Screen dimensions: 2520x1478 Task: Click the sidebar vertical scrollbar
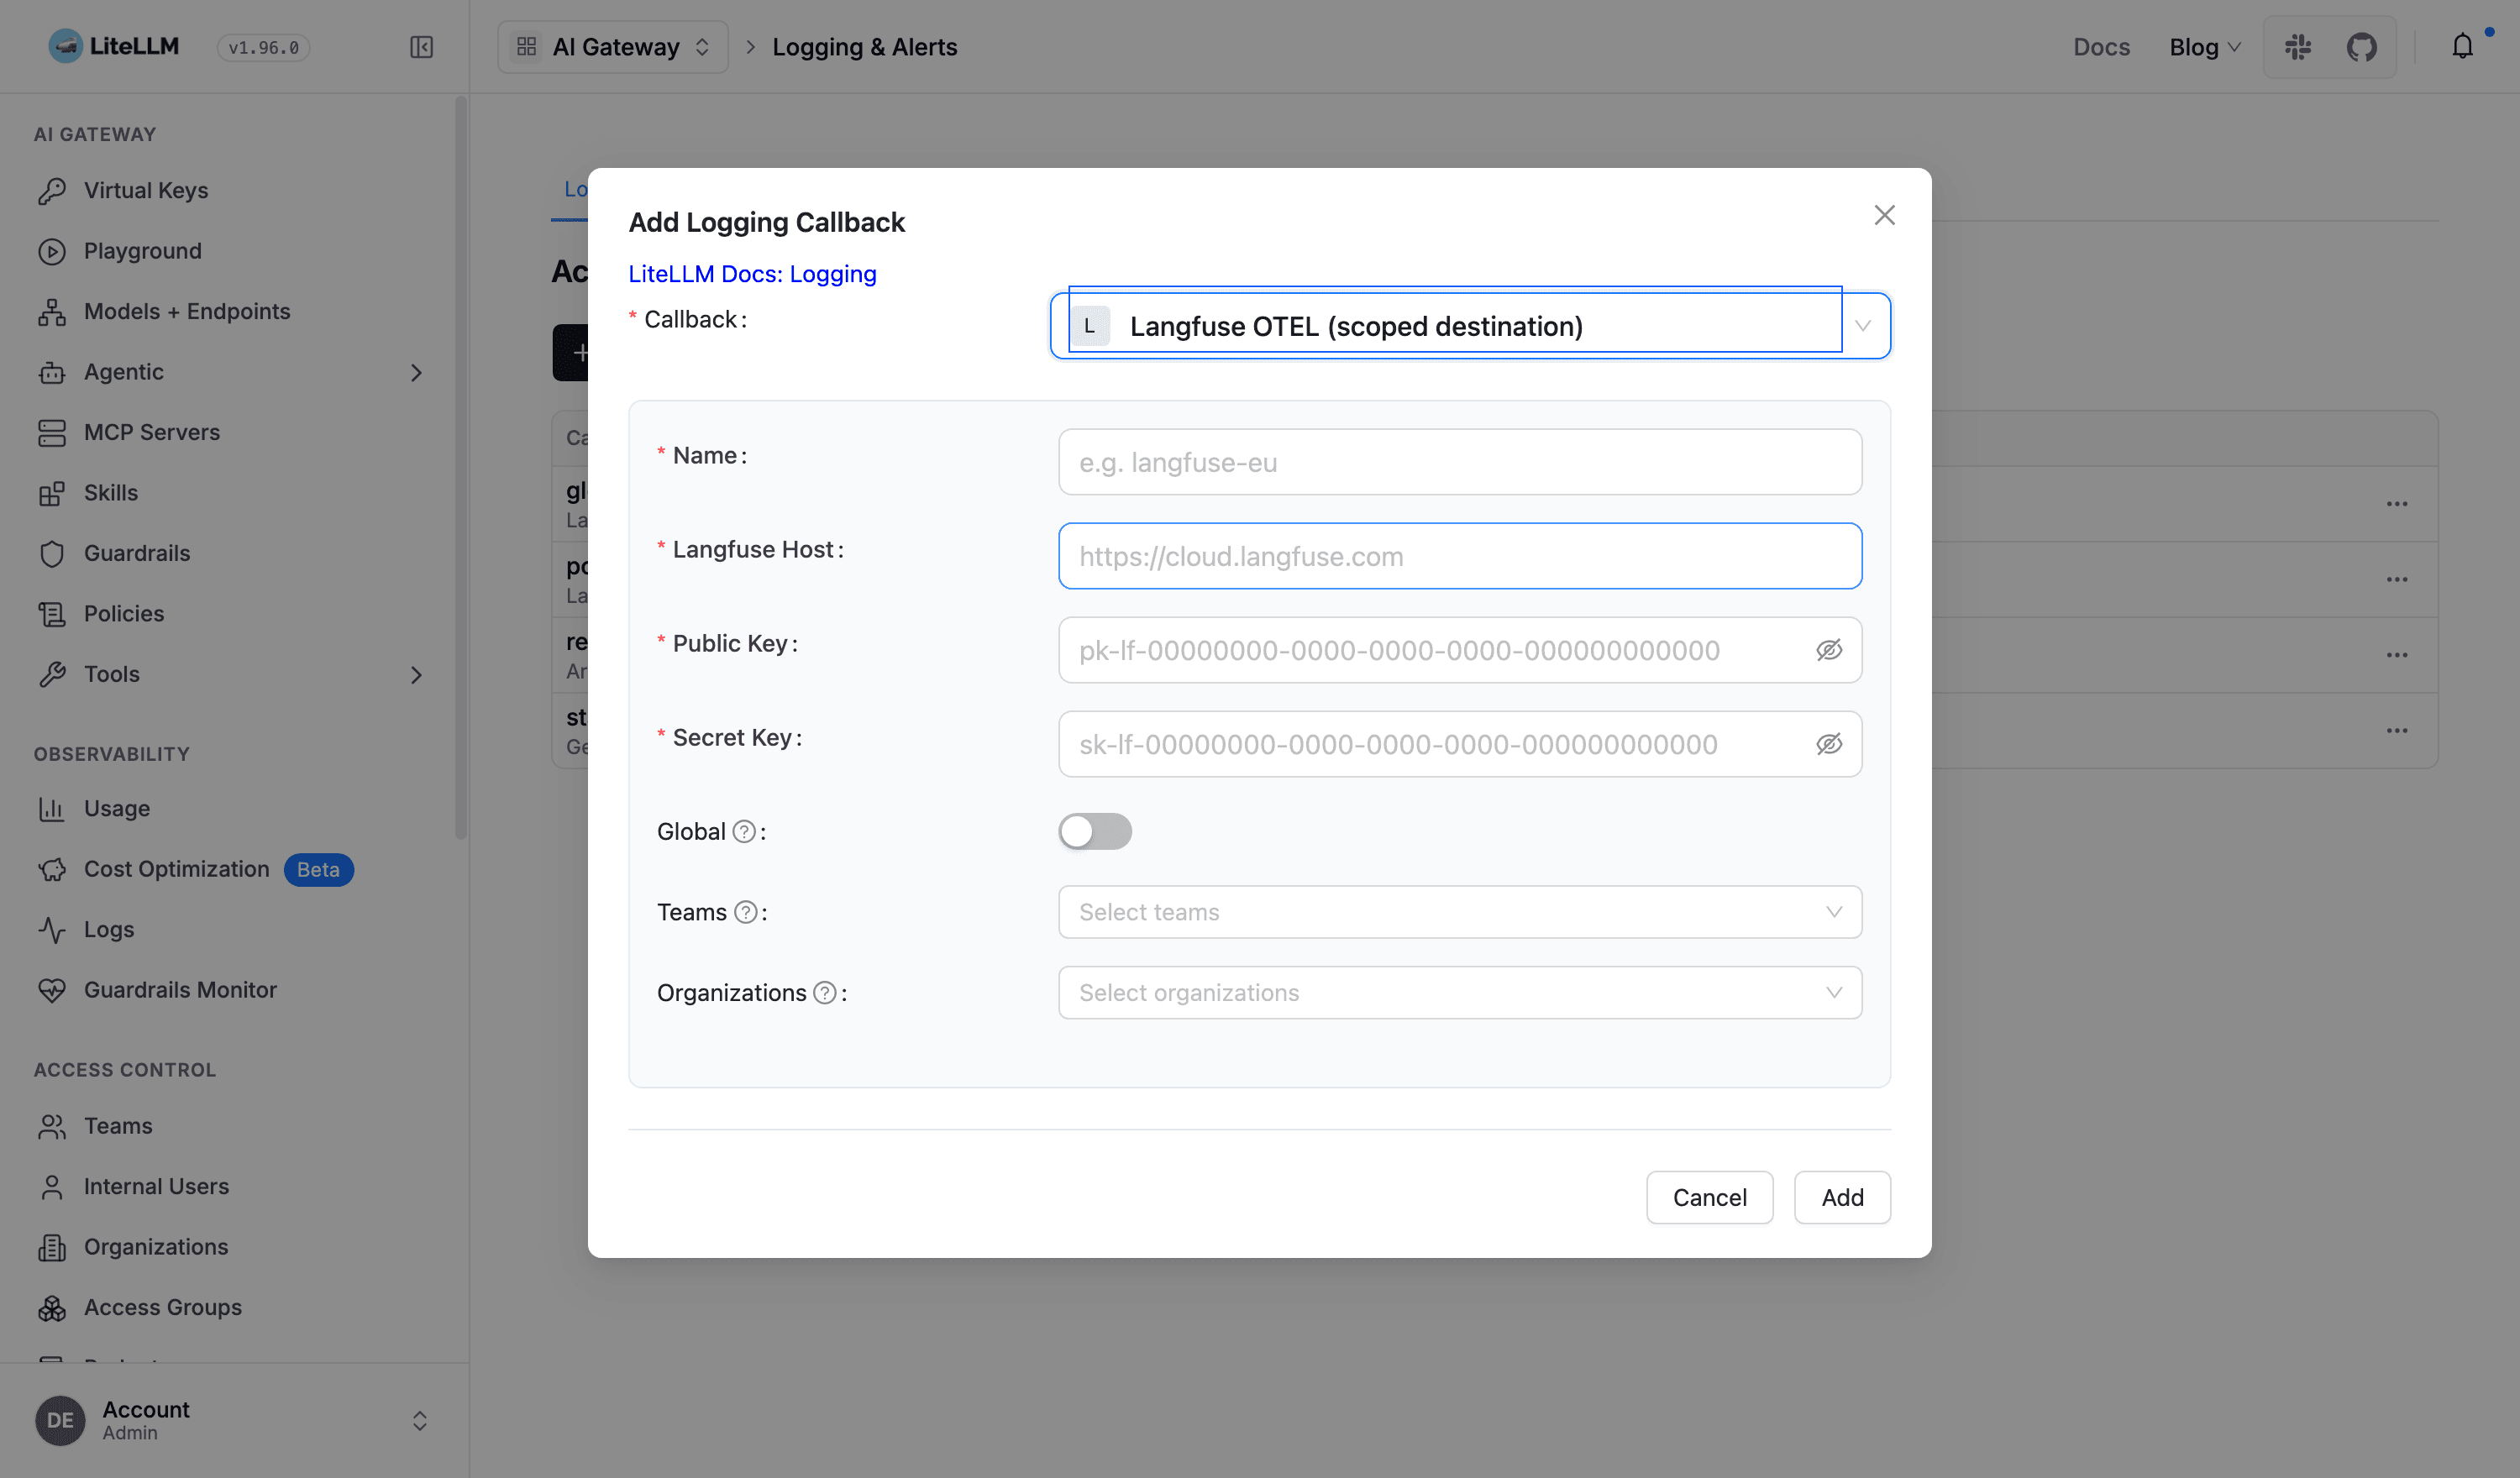pos(460,467)
